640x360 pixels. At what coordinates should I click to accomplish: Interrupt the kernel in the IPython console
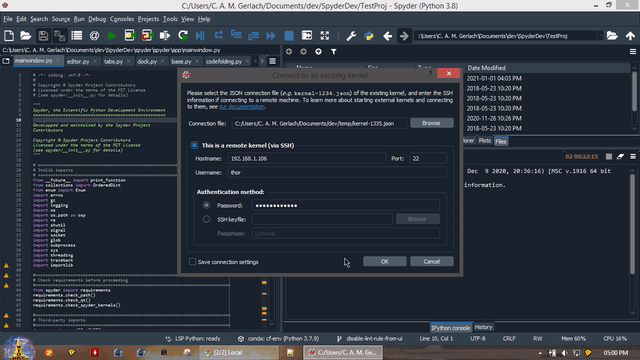coord(609,157)
